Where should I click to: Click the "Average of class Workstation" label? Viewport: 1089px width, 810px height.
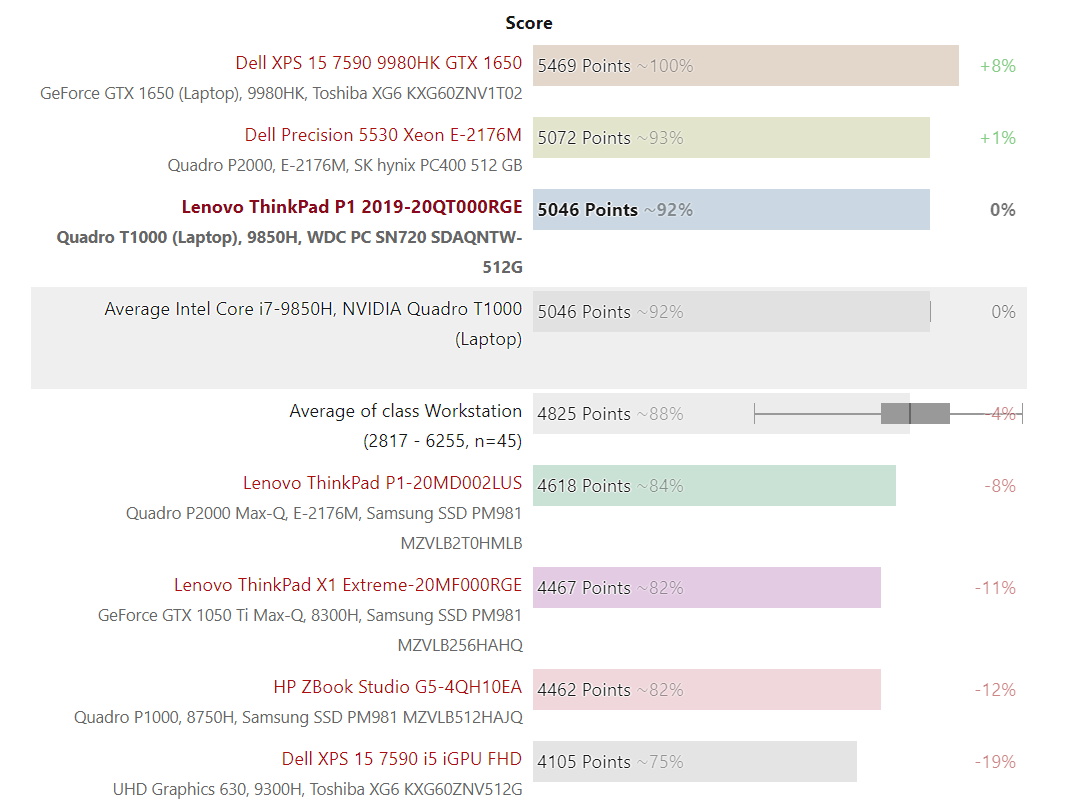pos(406,411)
